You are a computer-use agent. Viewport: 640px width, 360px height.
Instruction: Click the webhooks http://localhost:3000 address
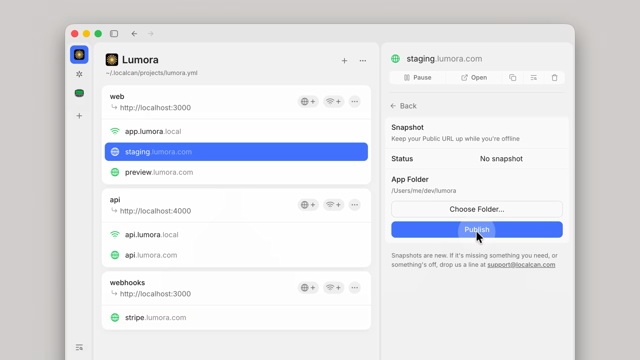coord(155,294)
